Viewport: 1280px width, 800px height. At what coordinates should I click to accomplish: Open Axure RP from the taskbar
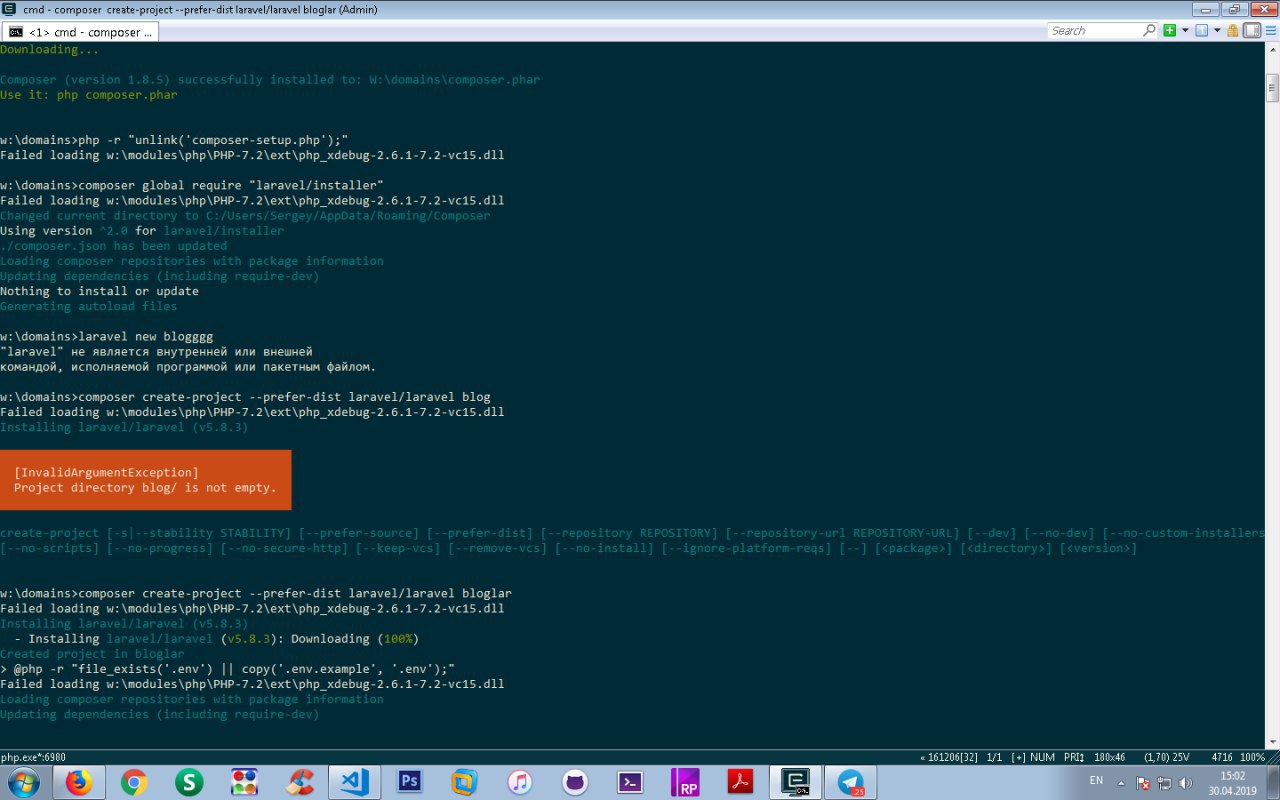pos(686,782)
